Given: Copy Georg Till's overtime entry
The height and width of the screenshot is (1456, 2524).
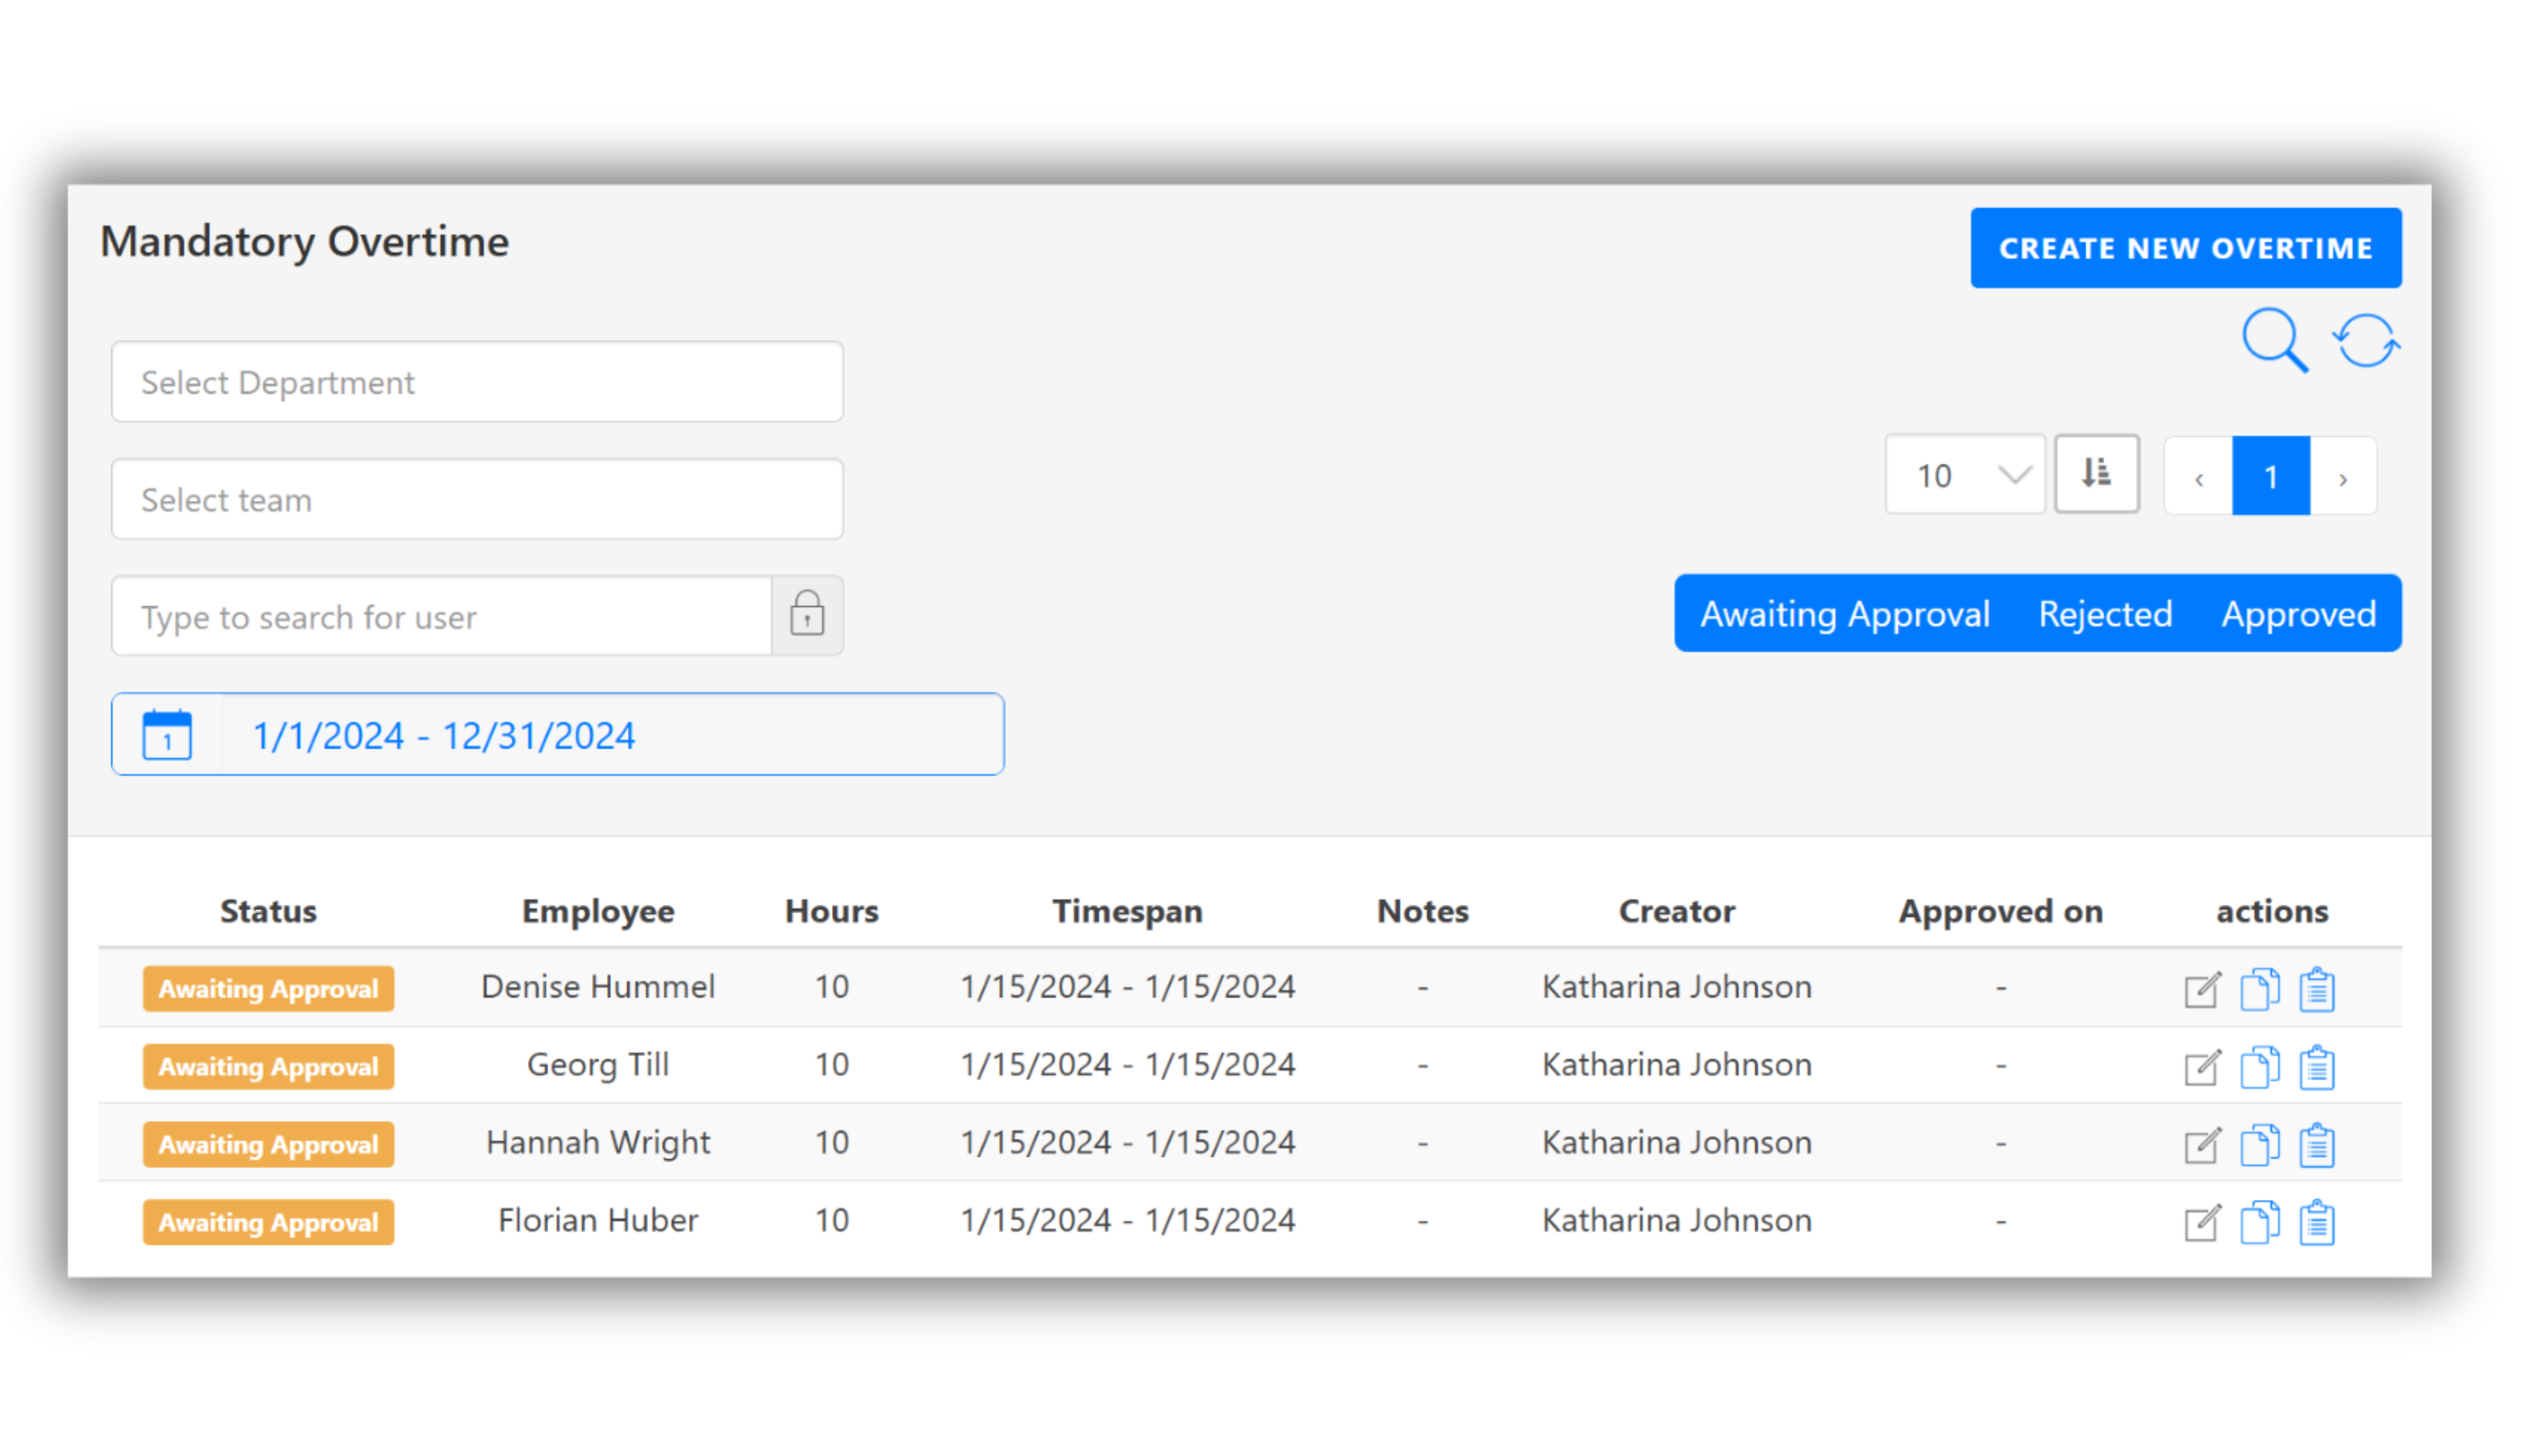Looking at the screenshot, I should point(2259,1067).
